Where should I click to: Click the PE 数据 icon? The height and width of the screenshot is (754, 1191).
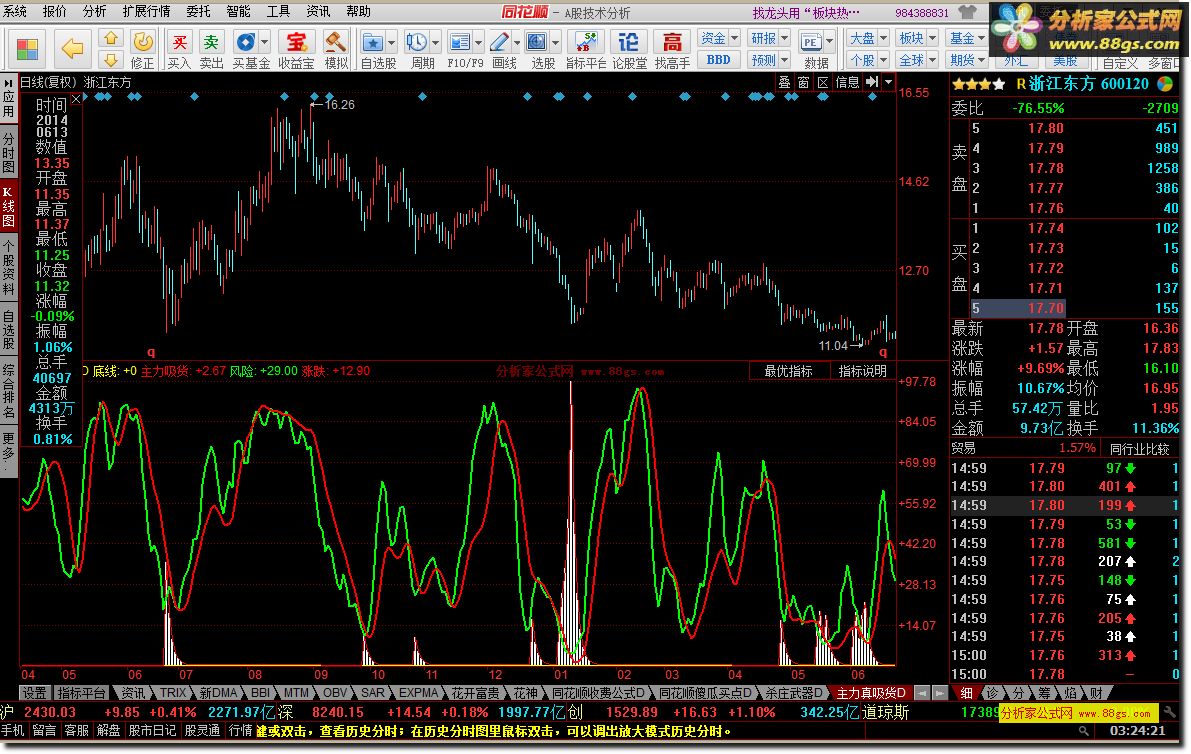pyautogui.click(x=810, y=42)
